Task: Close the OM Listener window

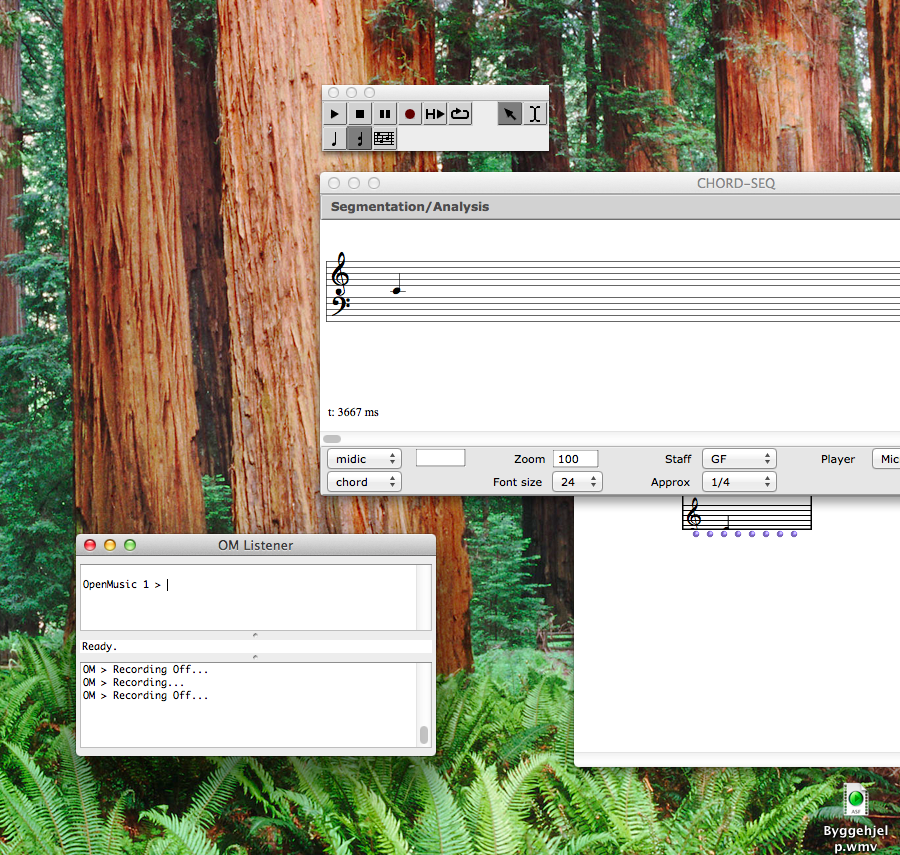Action: pos(90,545)
